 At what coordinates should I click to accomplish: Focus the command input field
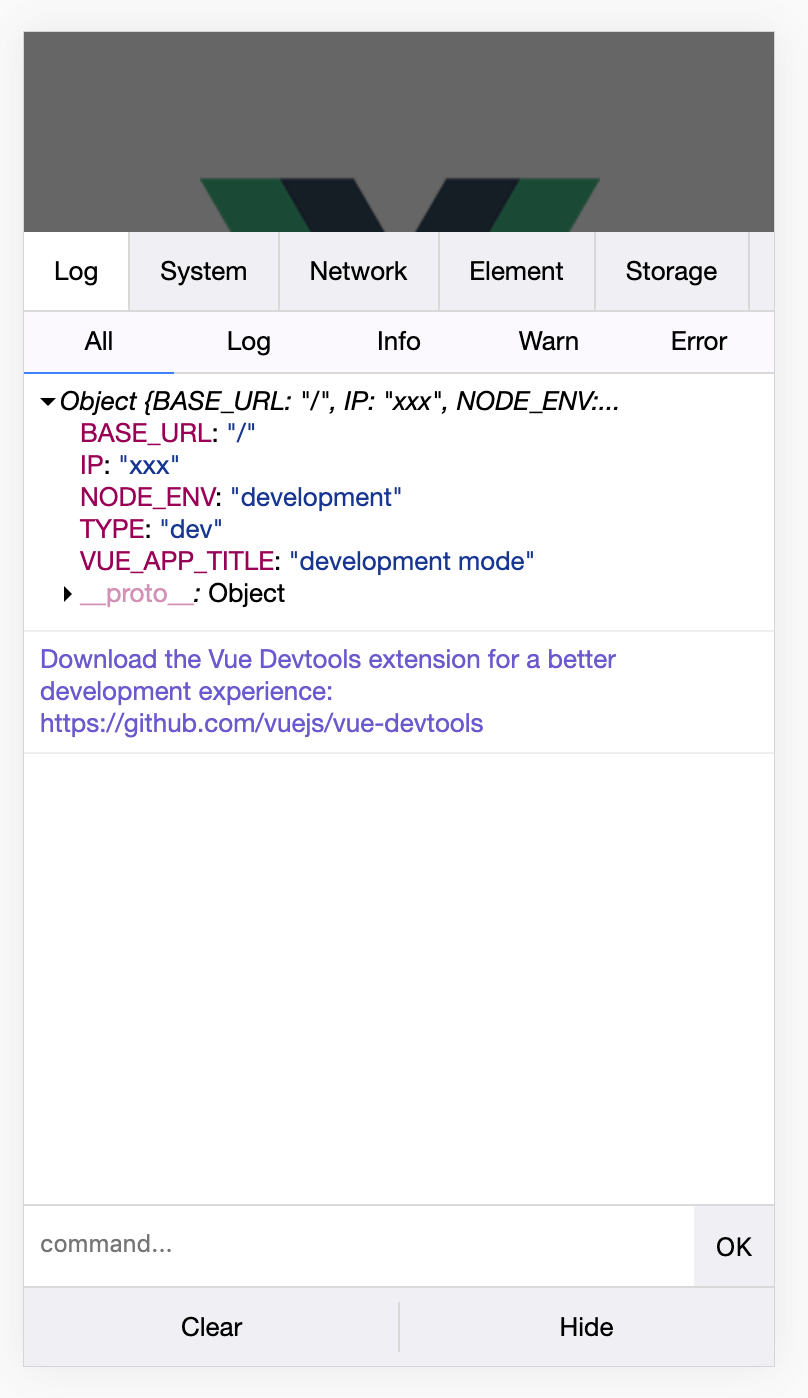pos(358,1245)
